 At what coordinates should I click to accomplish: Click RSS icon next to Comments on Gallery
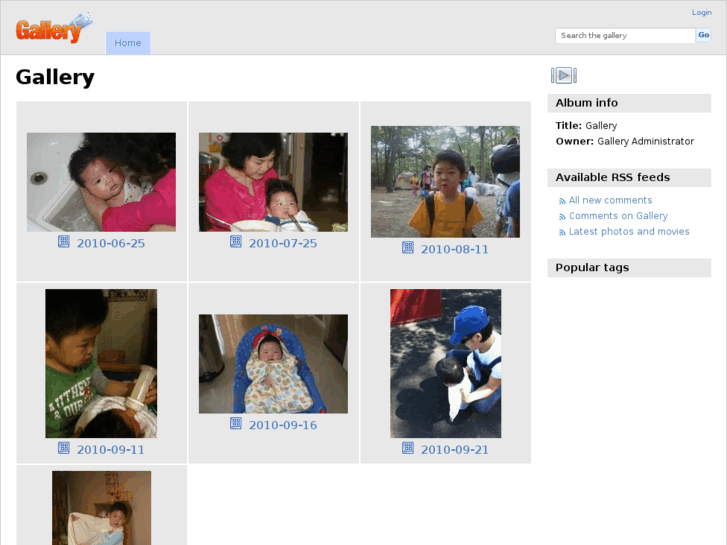[x=562, y=217]
